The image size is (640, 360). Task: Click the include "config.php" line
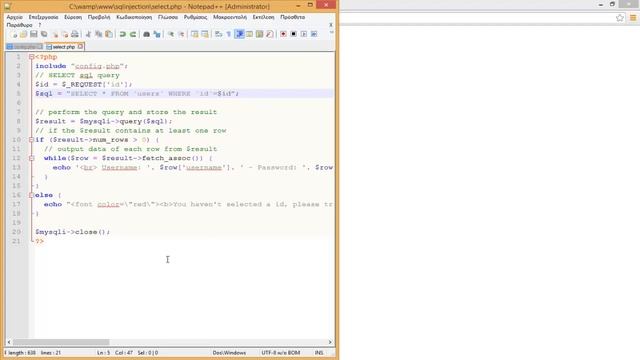pyautogui.click(x=82, y=66)
